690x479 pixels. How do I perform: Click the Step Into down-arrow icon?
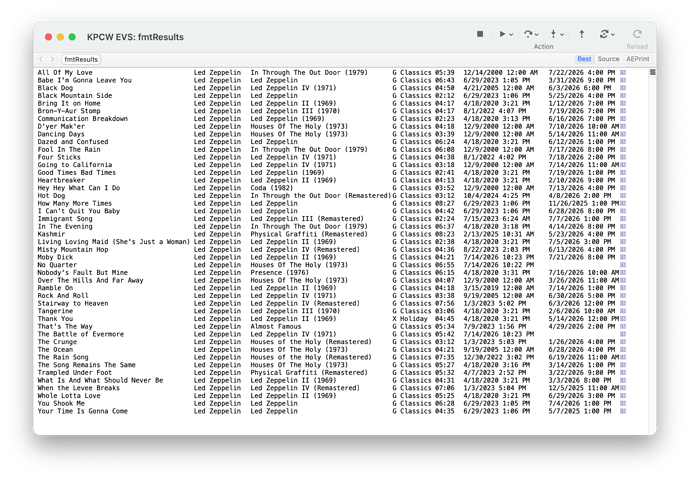553,34
